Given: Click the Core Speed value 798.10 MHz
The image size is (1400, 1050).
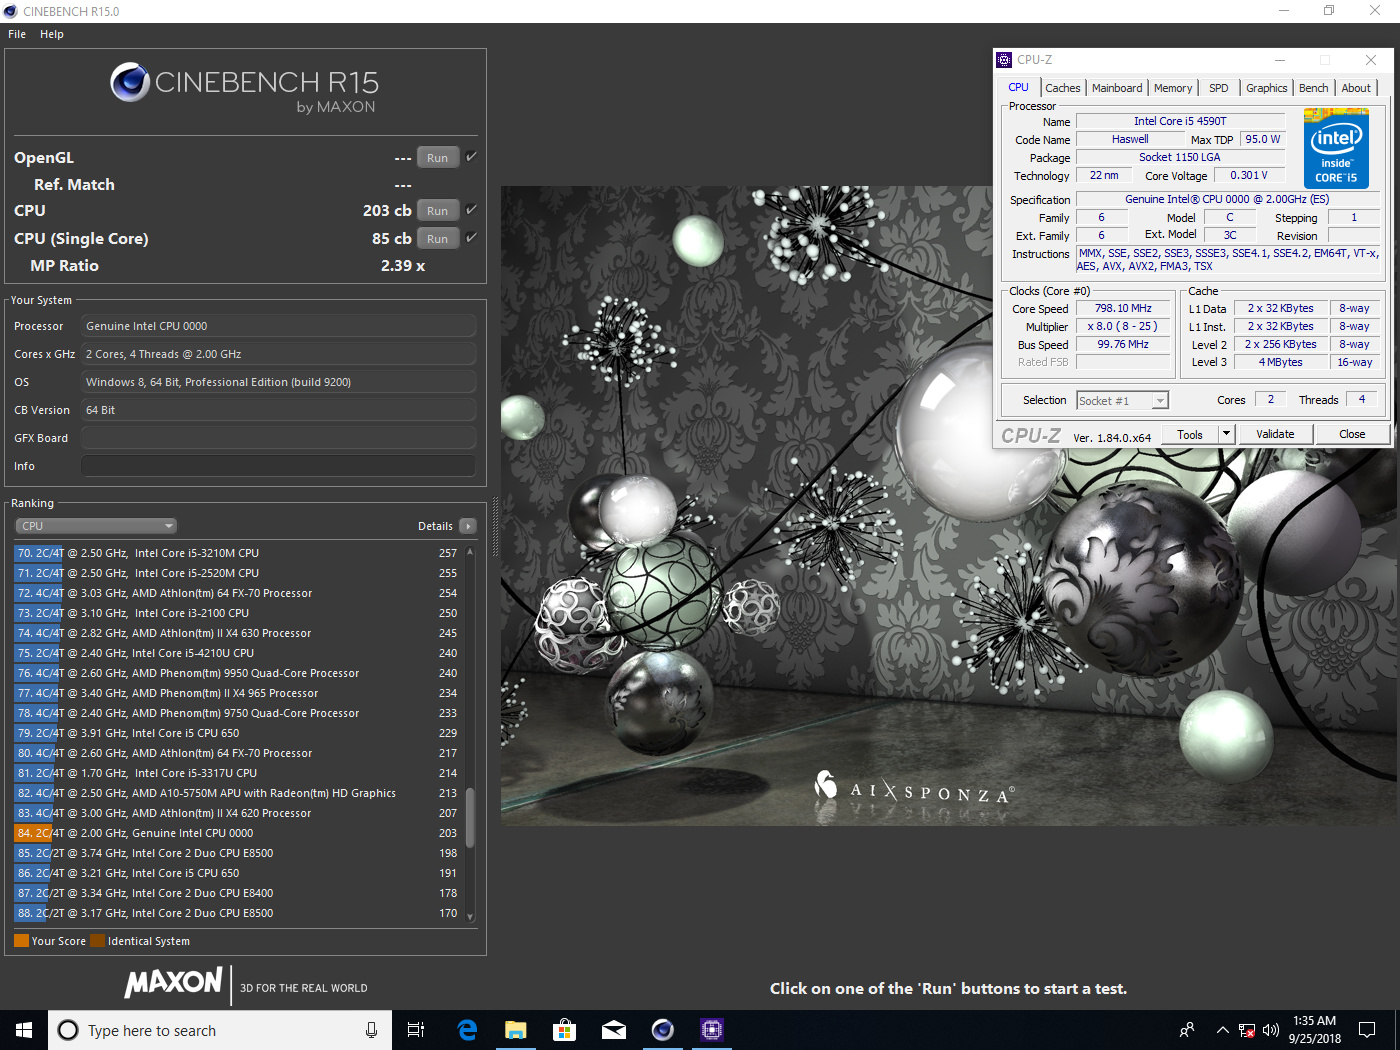Looking at the screenshot, I should click(x=1123, y=309).
